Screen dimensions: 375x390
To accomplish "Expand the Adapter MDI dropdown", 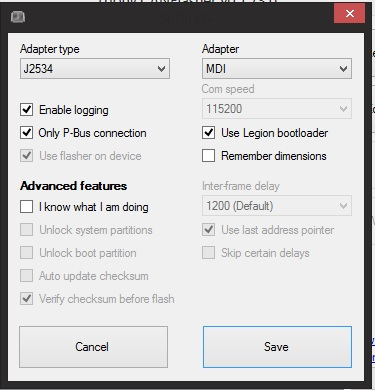I will 277,69.
